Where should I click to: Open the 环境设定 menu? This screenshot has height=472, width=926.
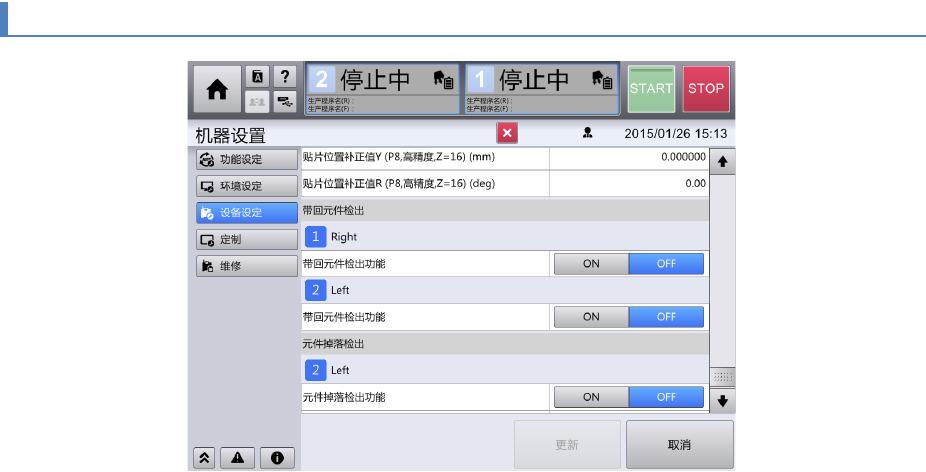coord(247,186)
